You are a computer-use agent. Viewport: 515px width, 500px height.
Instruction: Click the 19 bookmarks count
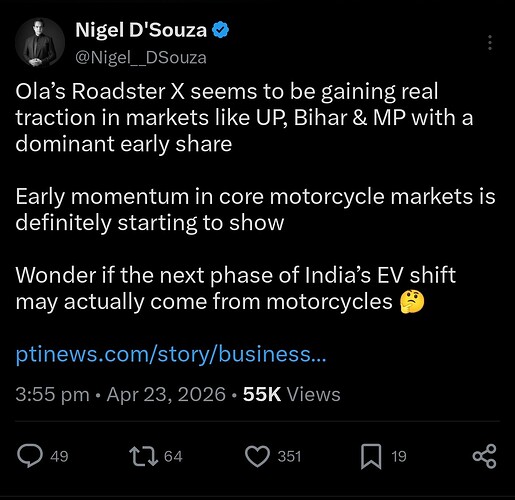399,456
